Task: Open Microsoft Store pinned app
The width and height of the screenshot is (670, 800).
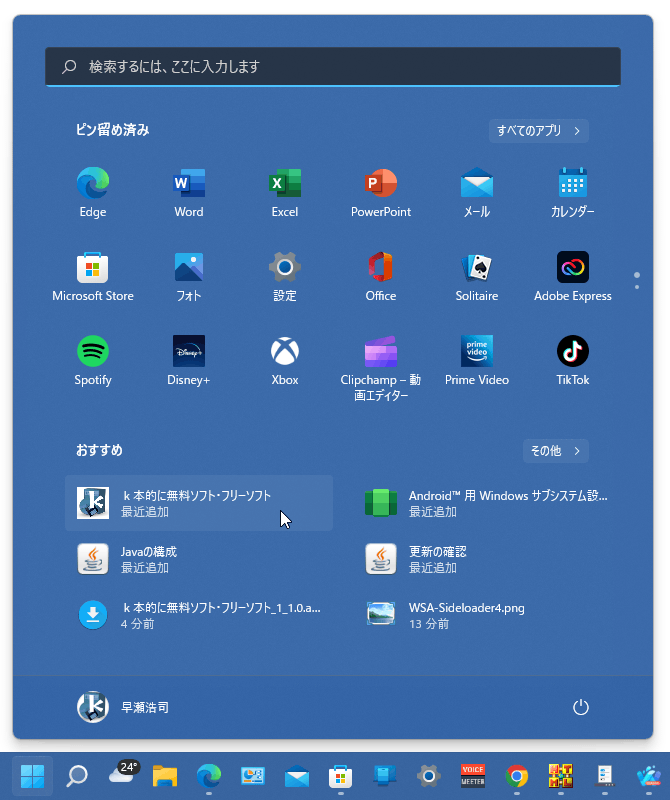Action: 93,277
